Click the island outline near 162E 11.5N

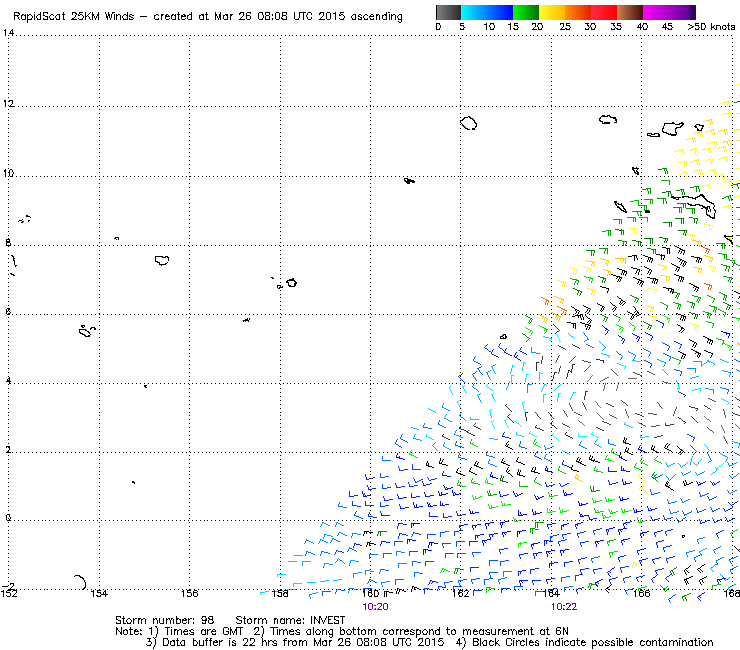(x=468, y=123)
